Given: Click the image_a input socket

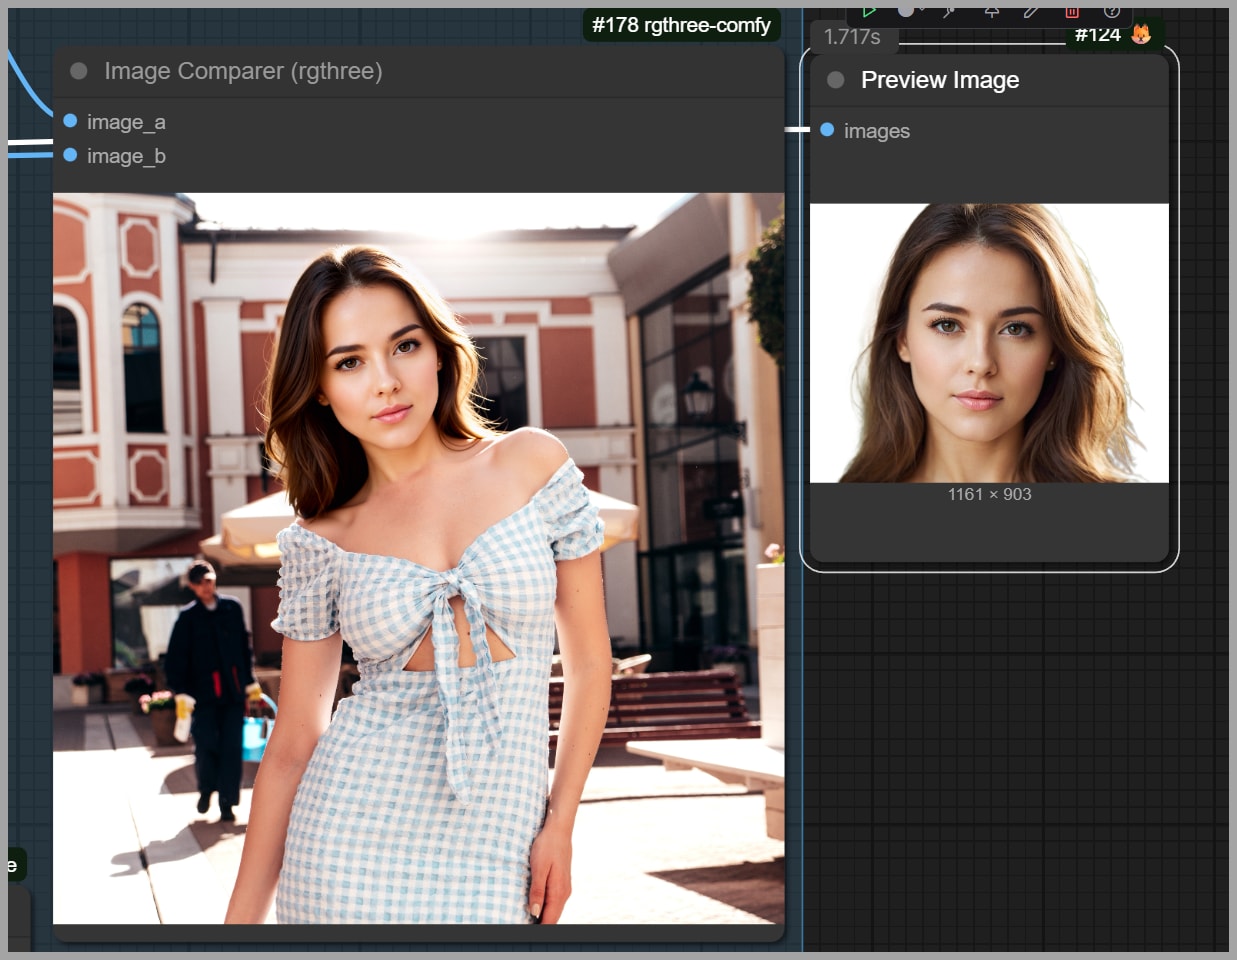Looking at the screenshot, I should (x=71, y=121).
